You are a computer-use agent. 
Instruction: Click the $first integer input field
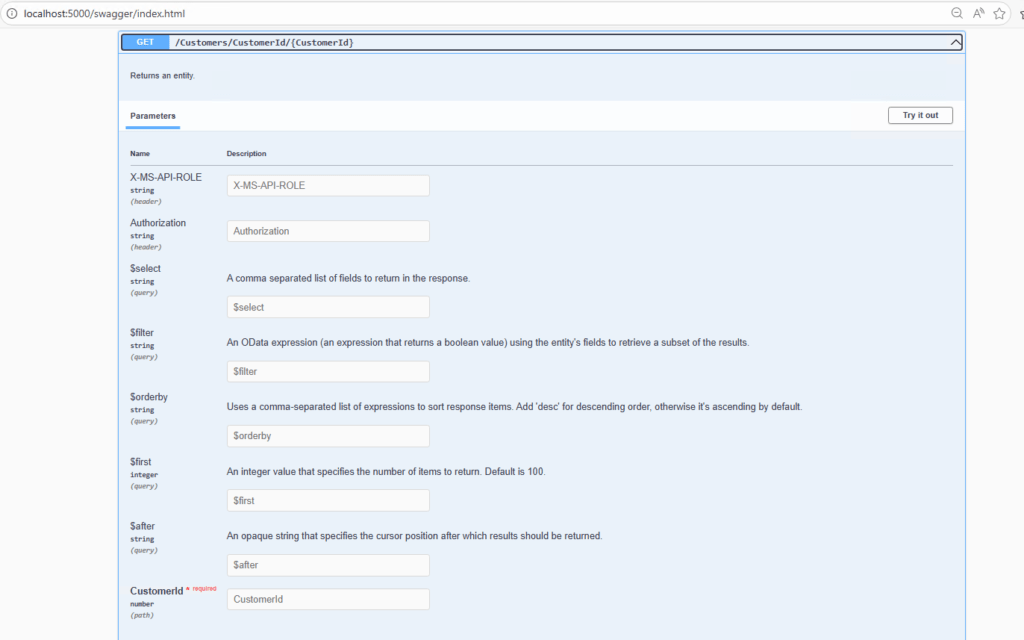328,500
